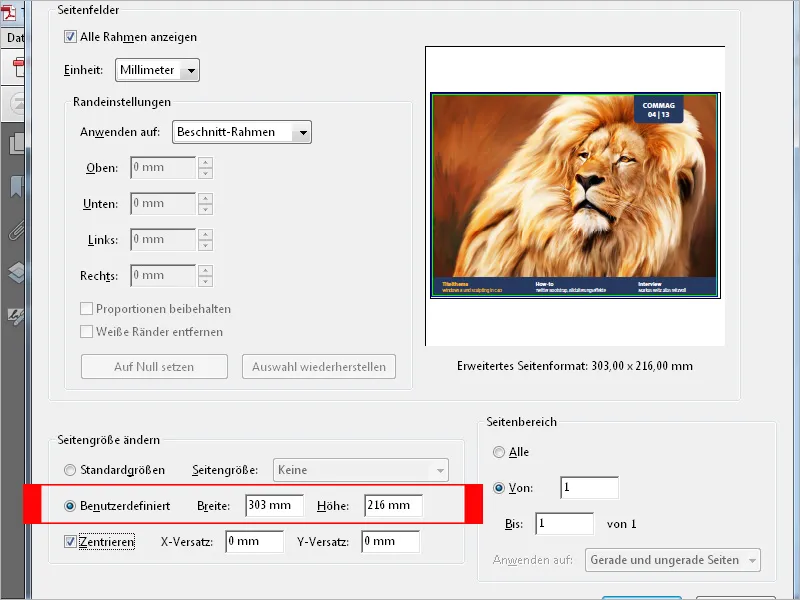Image resolution: width=800 pixels, height=600 pixels.
Task: Open the Layers panel in Acrobat sidebar
Action: pyautogui.click(x=16, y=272)
